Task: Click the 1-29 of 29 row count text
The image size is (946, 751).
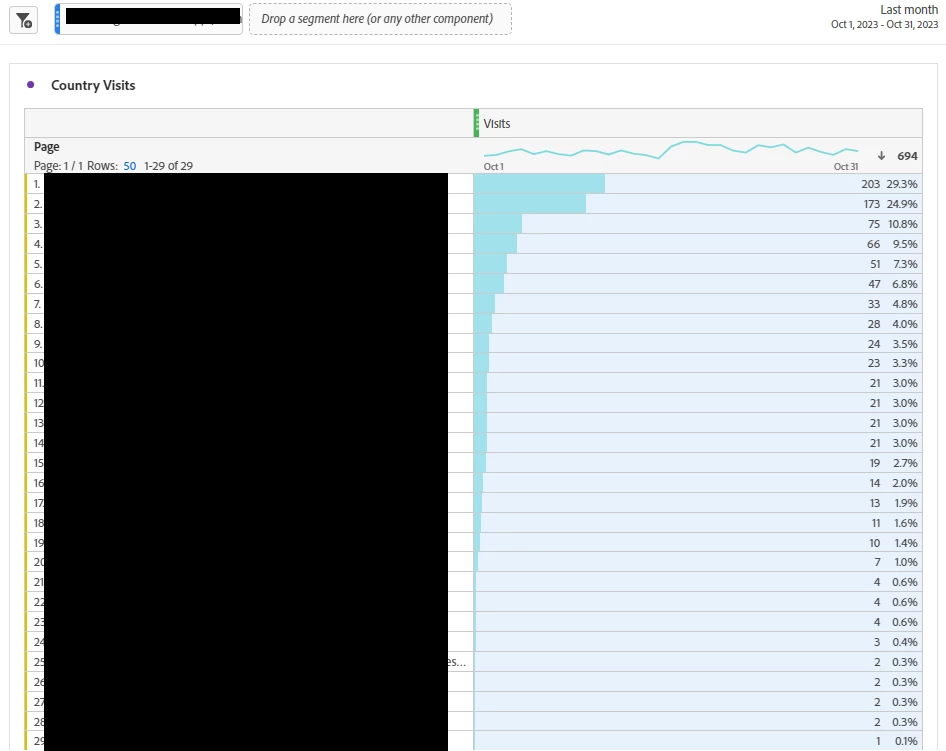Action: pos(168,166)
